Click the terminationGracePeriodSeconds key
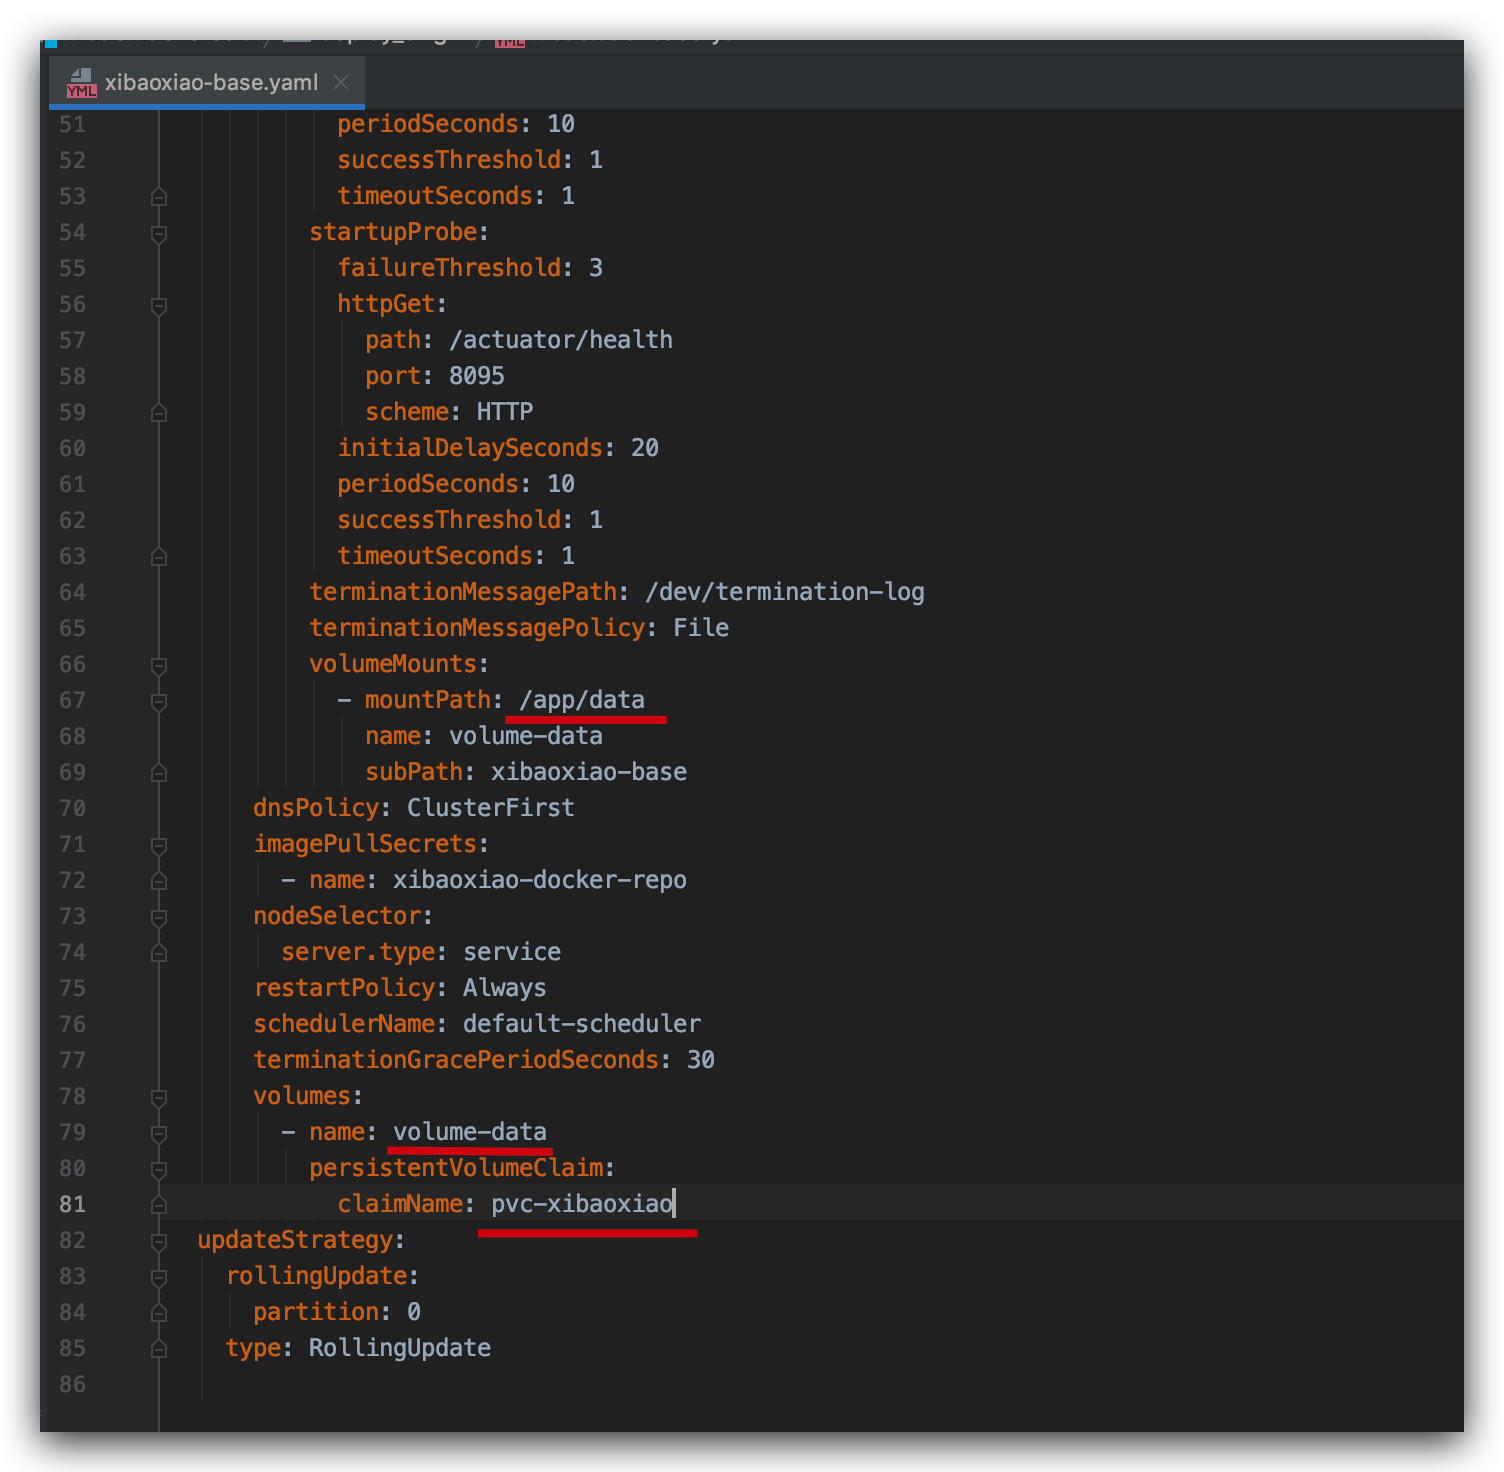The image size is (1504, 1472). point(455,1060)
